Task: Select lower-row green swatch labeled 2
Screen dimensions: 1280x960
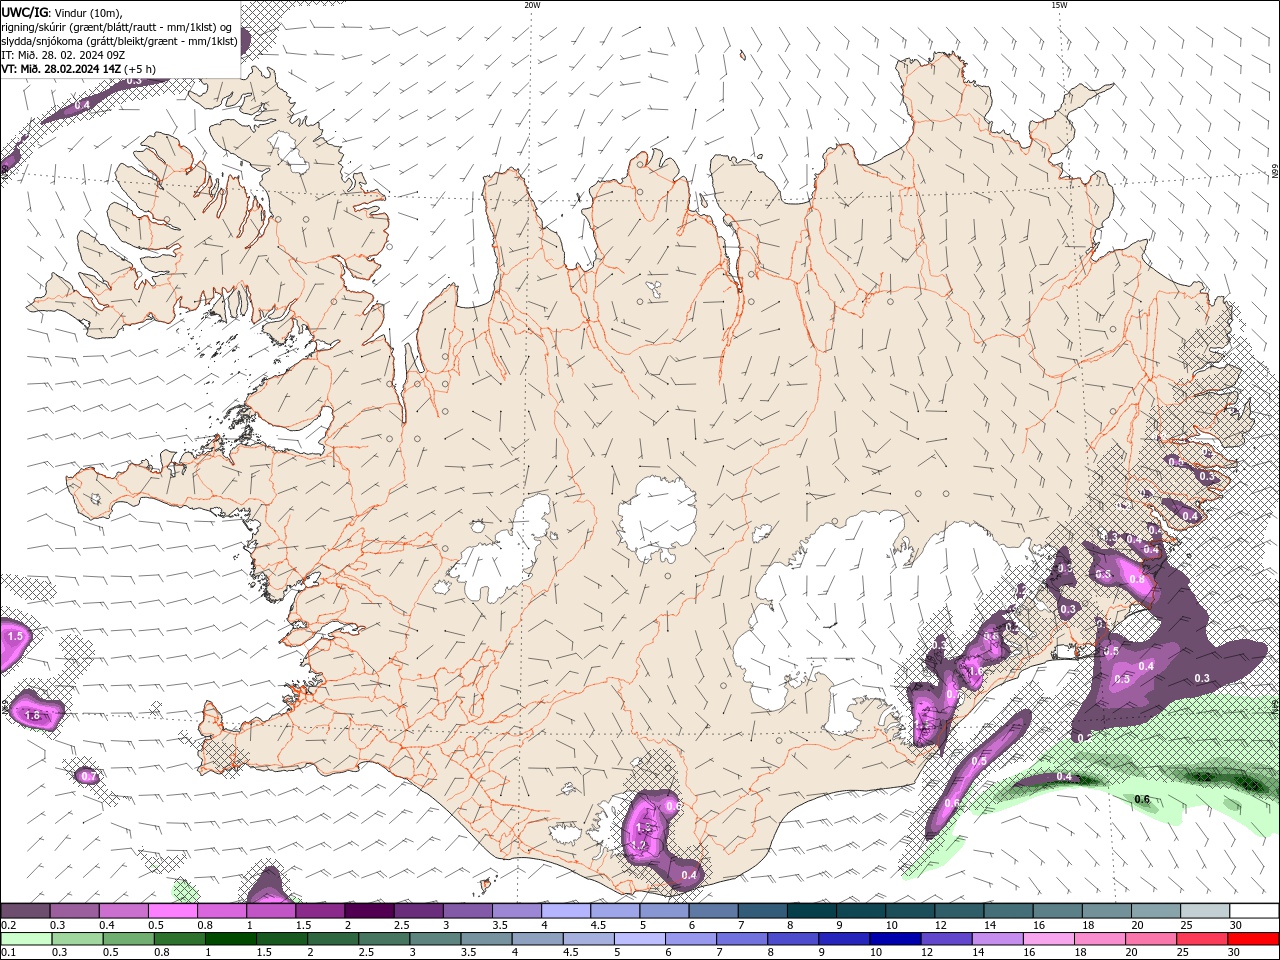Action: click(x=333, y=939)
